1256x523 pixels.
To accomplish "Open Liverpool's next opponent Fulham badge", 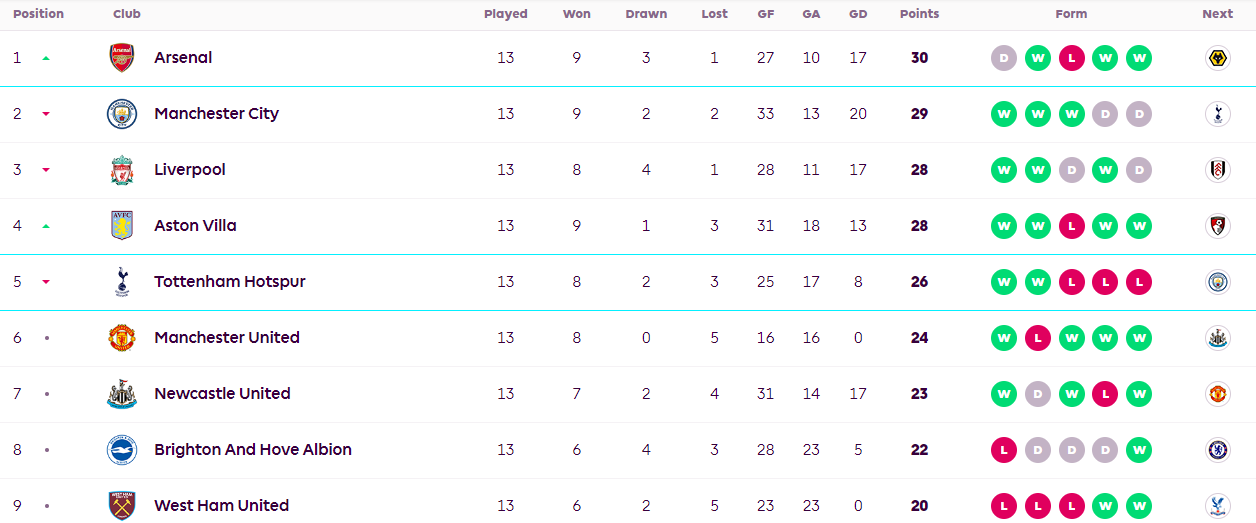I will [1217, 170].
